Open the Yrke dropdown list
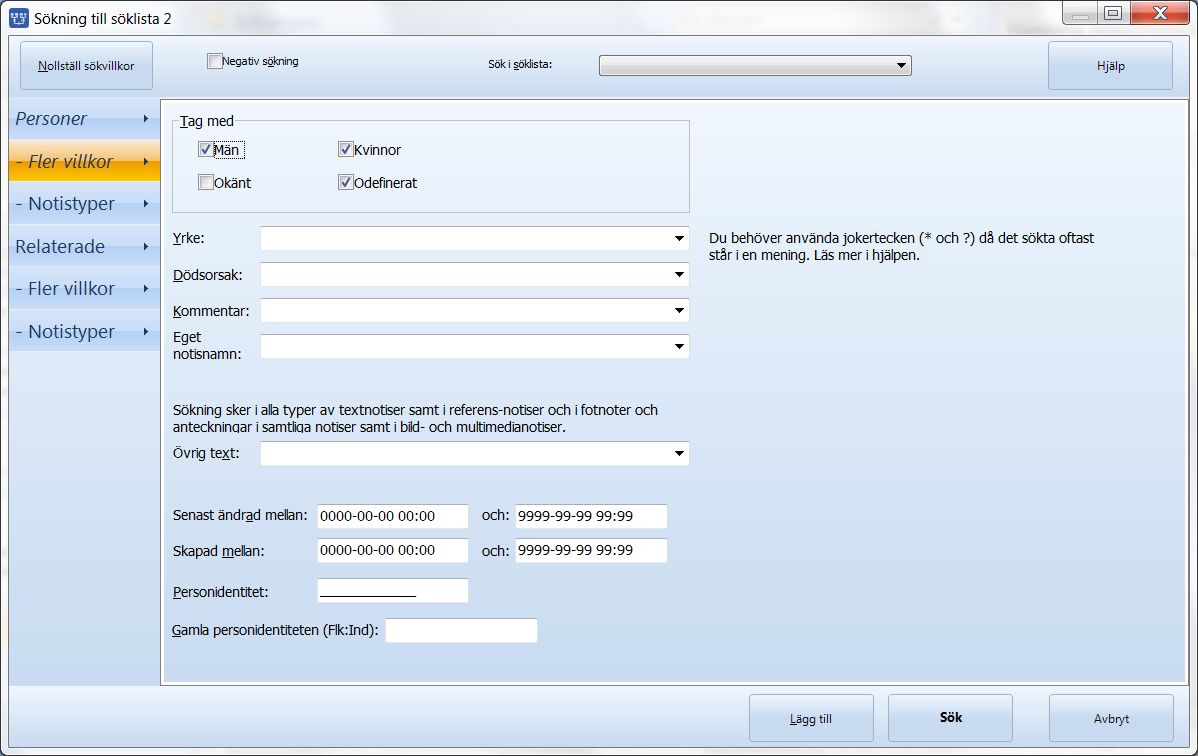Viewport: 1198px width, 756px height. pyautogui.click(x=679, y=238)
